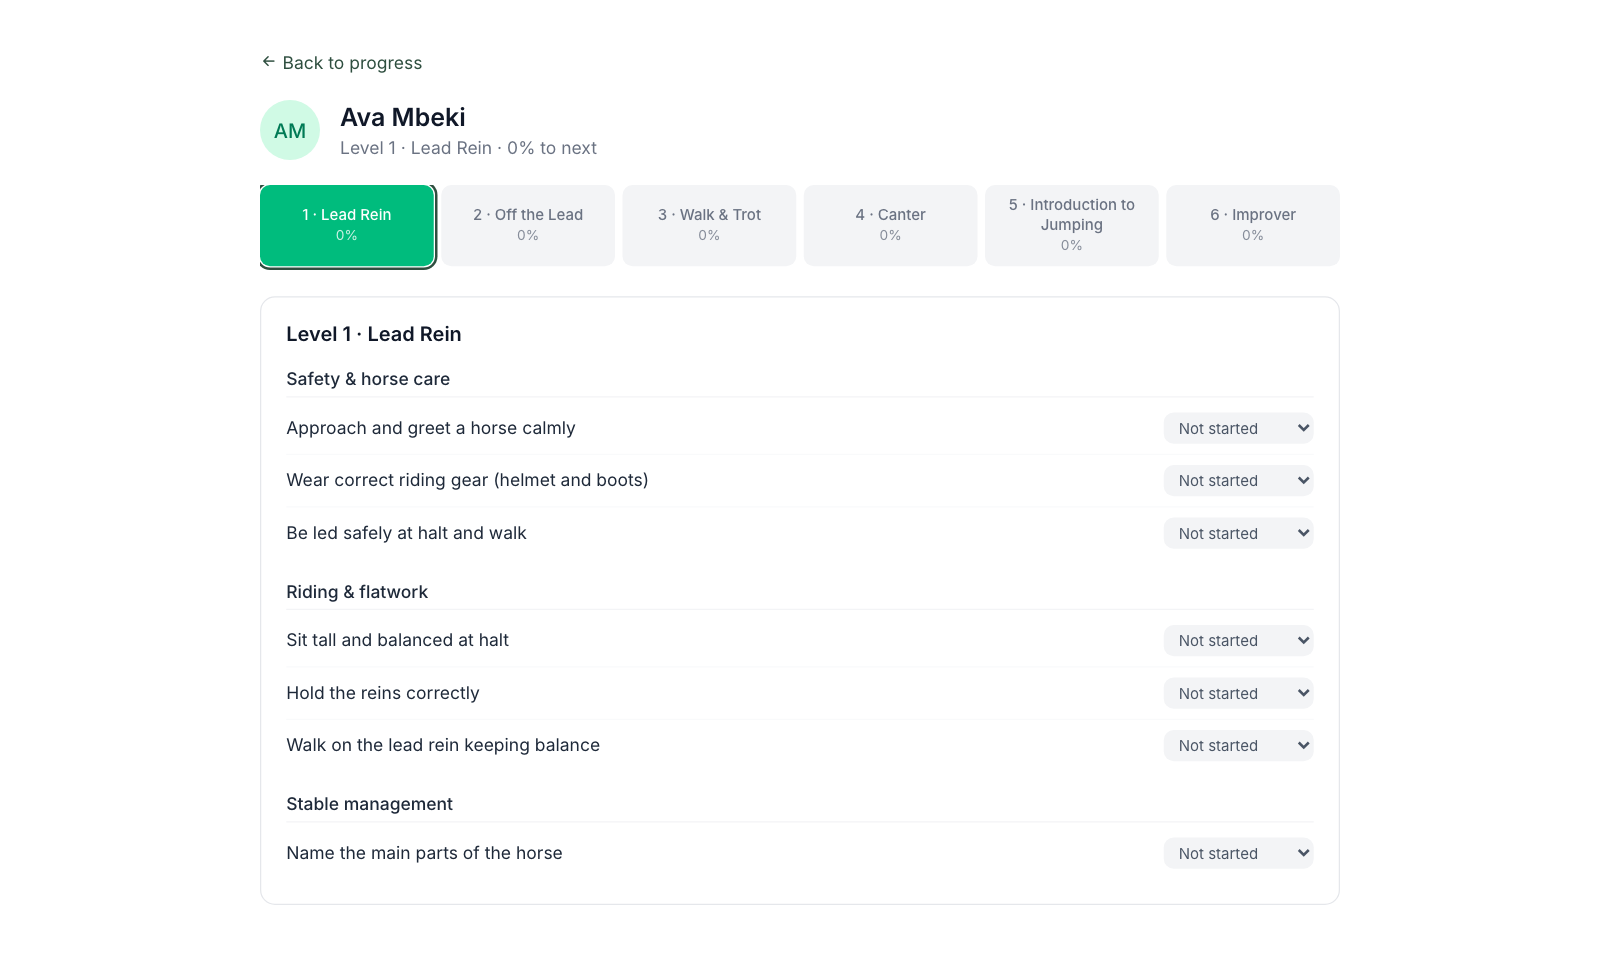Open status dropdown for Sit tall and balanced
Image resolution: width=1600 pixels, height=974 pixels.
tap(1238, 640)
